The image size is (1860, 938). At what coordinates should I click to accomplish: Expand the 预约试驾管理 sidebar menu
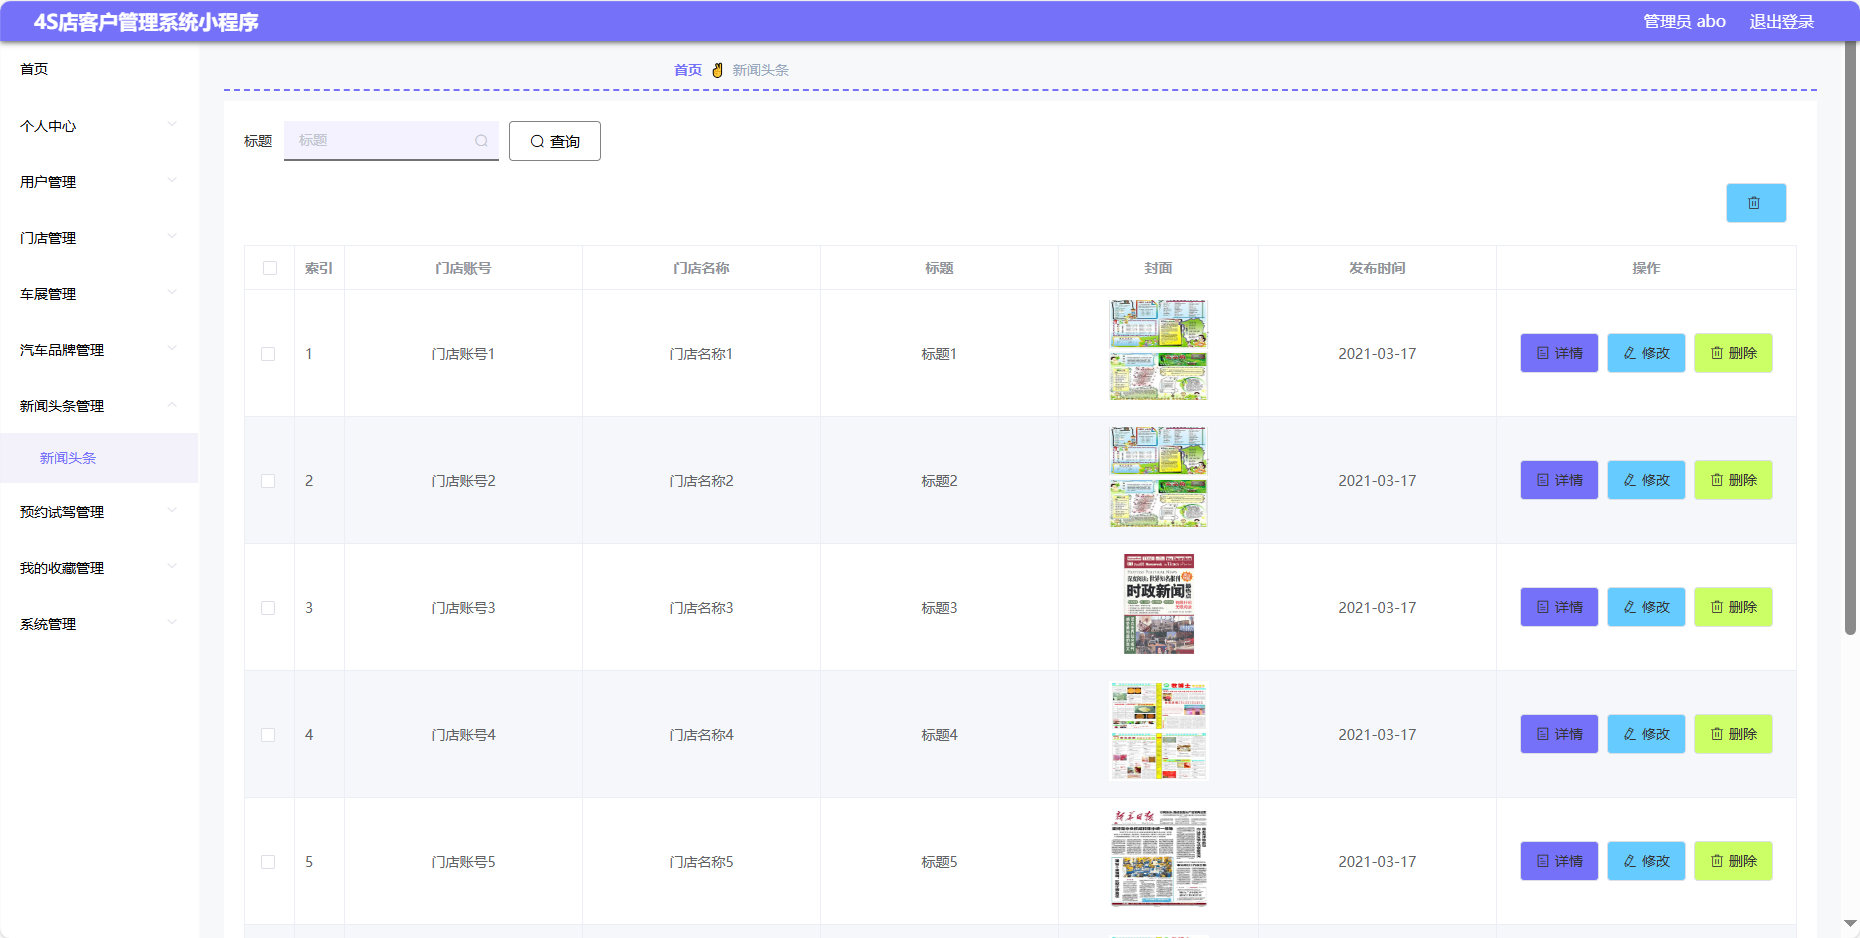pyautogui.click(x=99, y=512)
